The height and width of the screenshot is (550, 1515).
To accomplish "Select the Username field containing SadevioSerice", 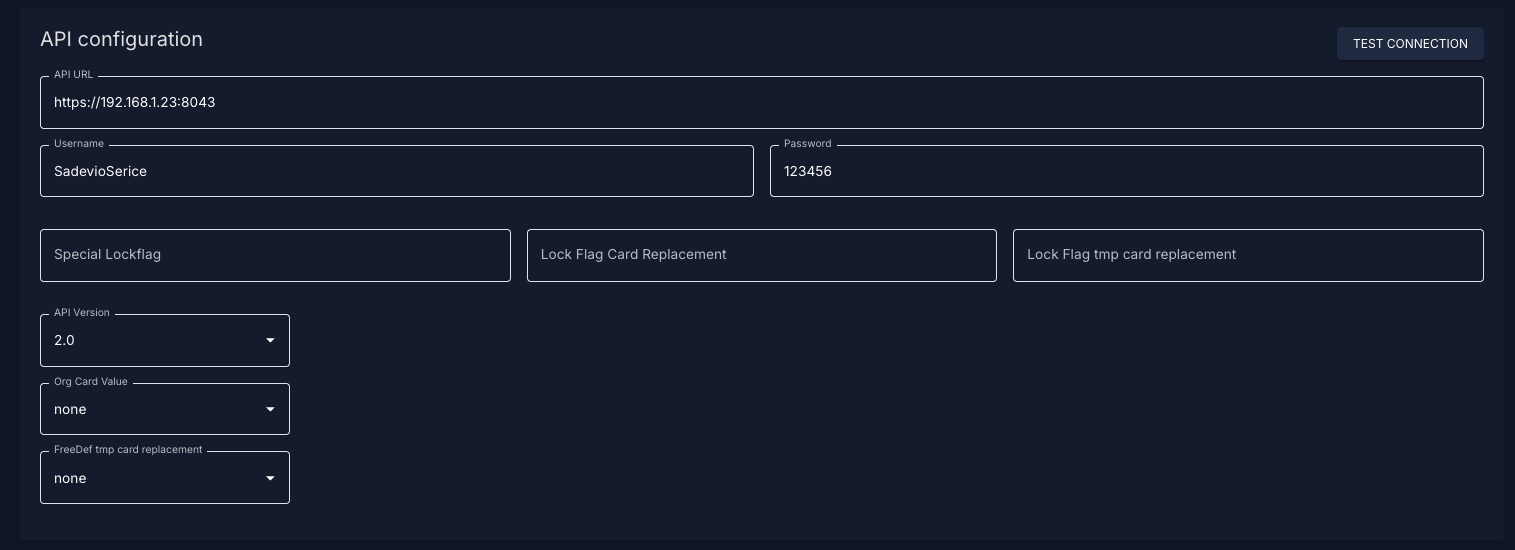I will point(397,171).
